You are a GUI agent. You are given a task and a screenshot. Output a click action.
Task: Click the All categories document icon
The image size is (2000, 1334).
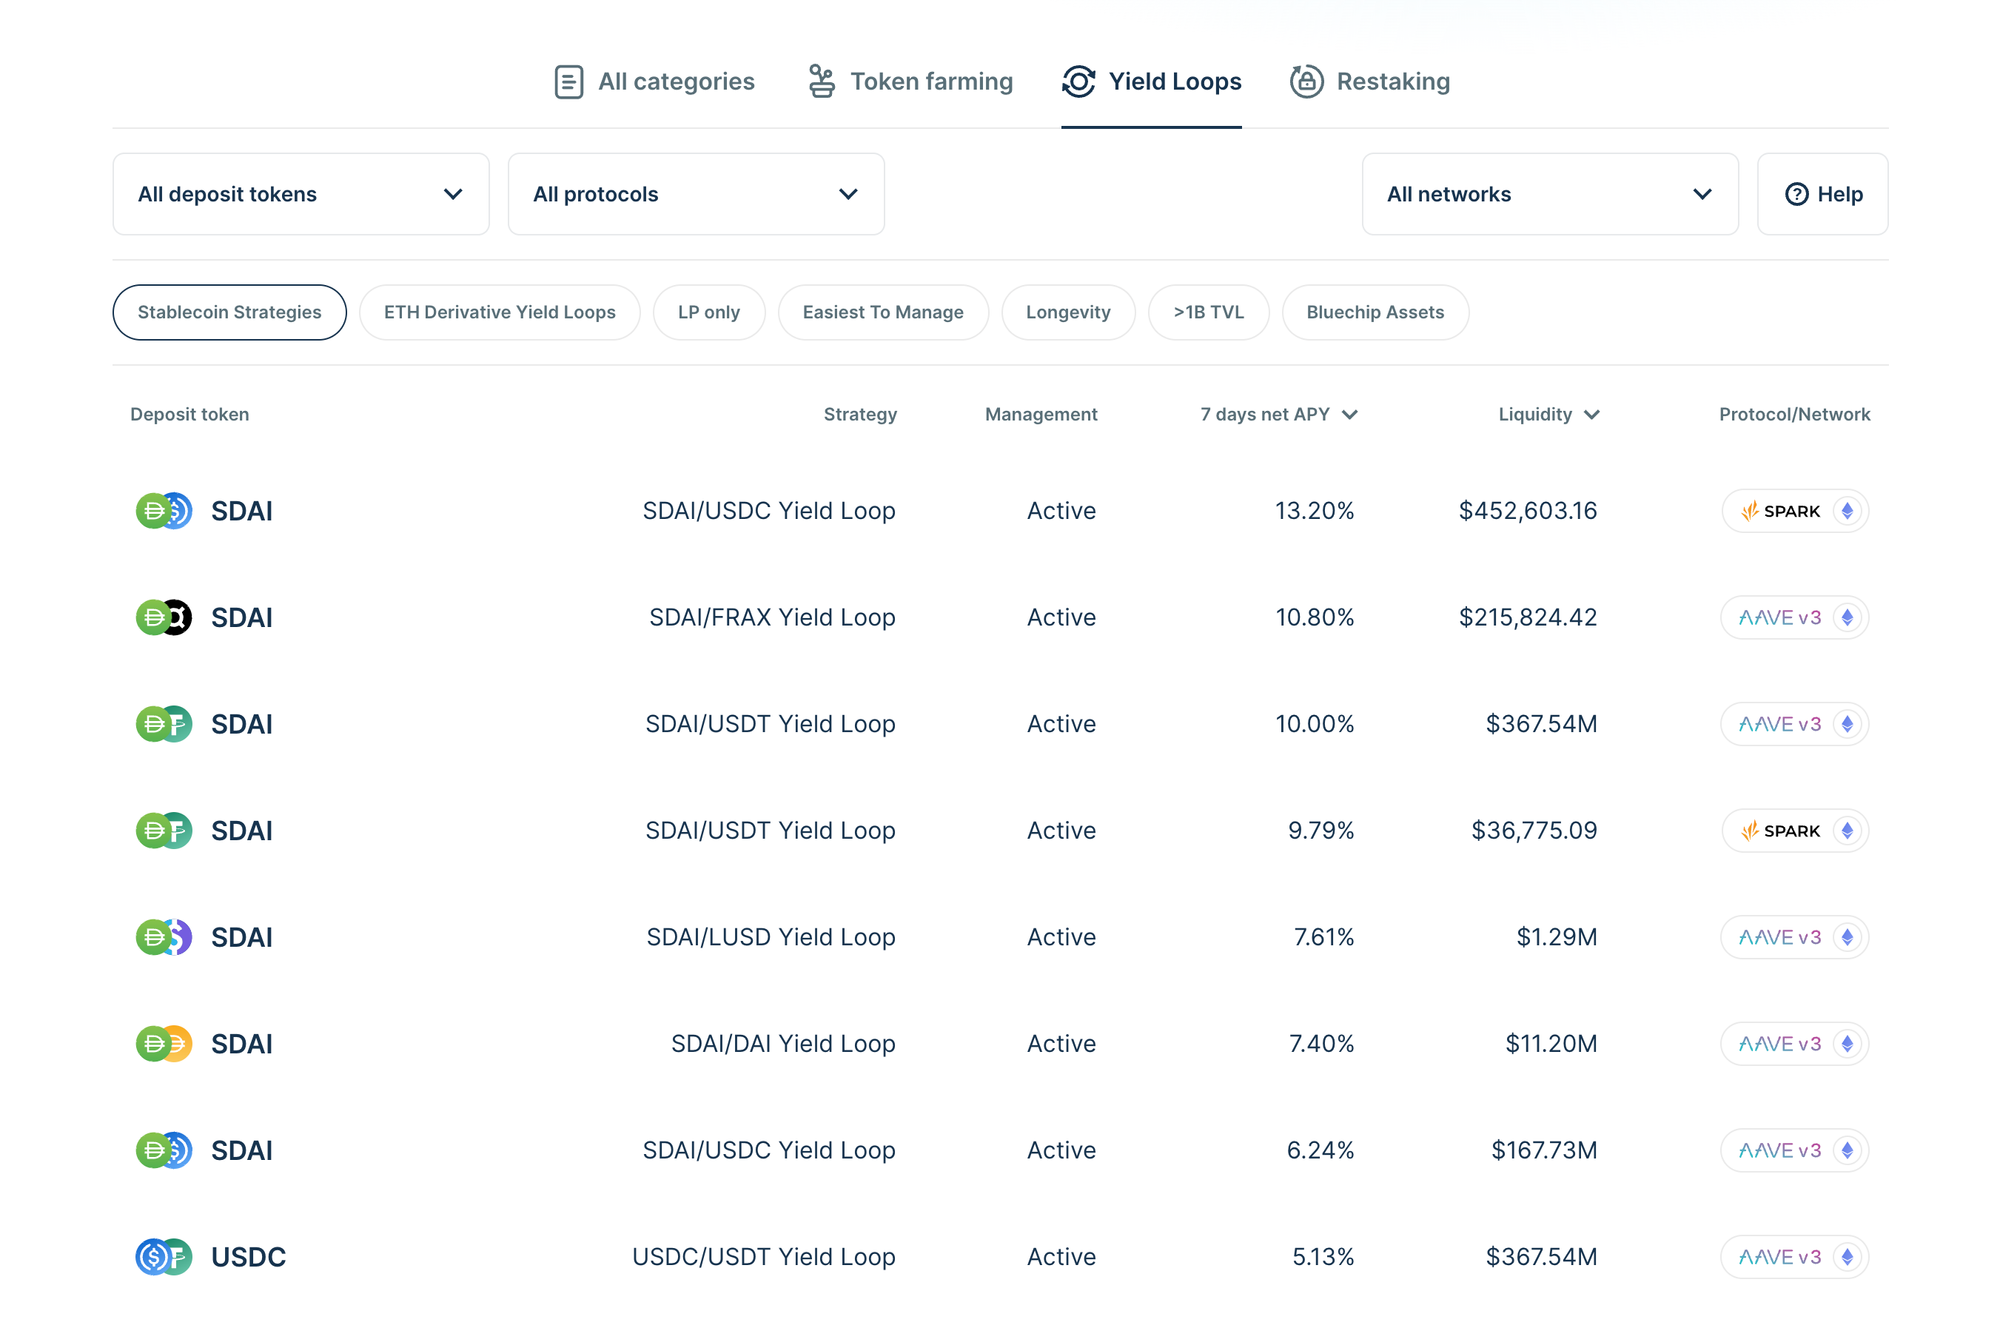click(x=568, y=82)
